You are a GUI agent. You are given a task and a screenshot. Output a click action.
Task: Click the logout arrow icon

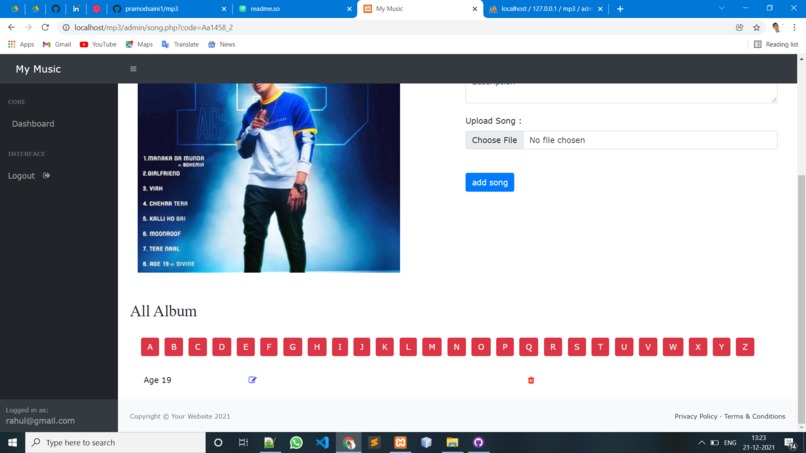coord(46,175)
